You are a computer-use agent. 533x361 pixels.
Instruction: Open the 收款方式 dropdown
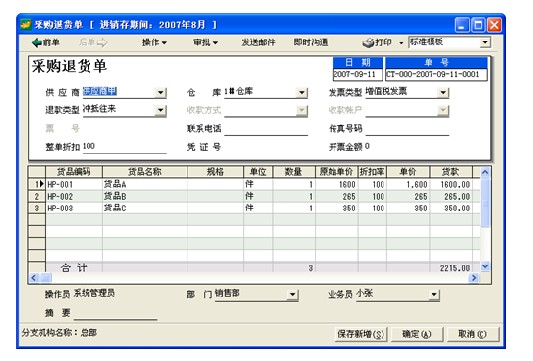point(302,110)
